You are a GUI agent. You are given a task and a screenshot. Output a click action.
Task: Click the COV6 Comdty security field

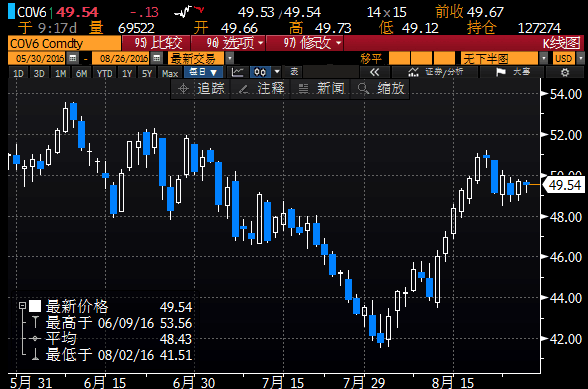(x=64, y=43)
